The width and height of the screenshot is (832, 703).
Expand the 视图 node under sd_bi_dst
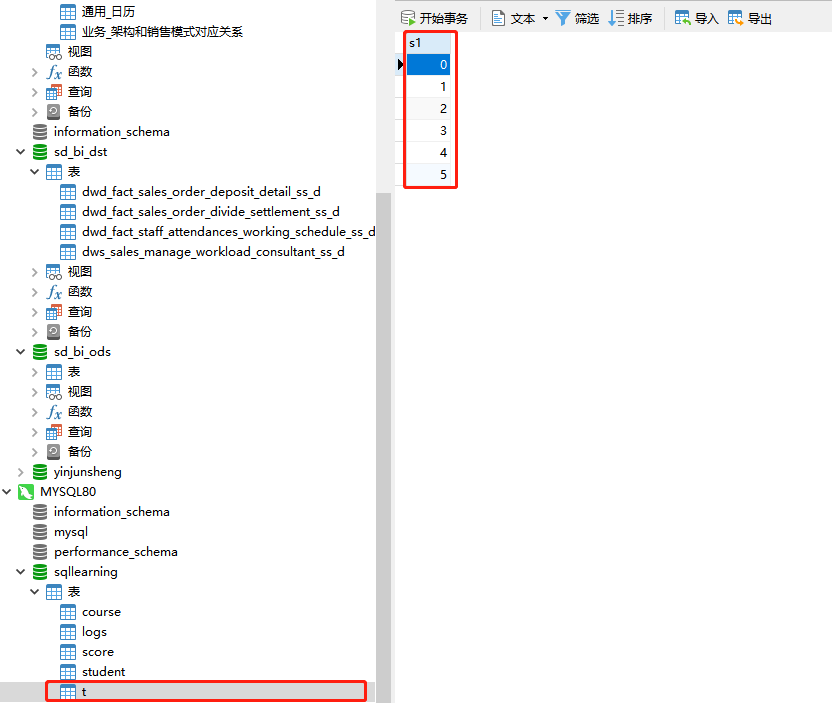[34, 272]
